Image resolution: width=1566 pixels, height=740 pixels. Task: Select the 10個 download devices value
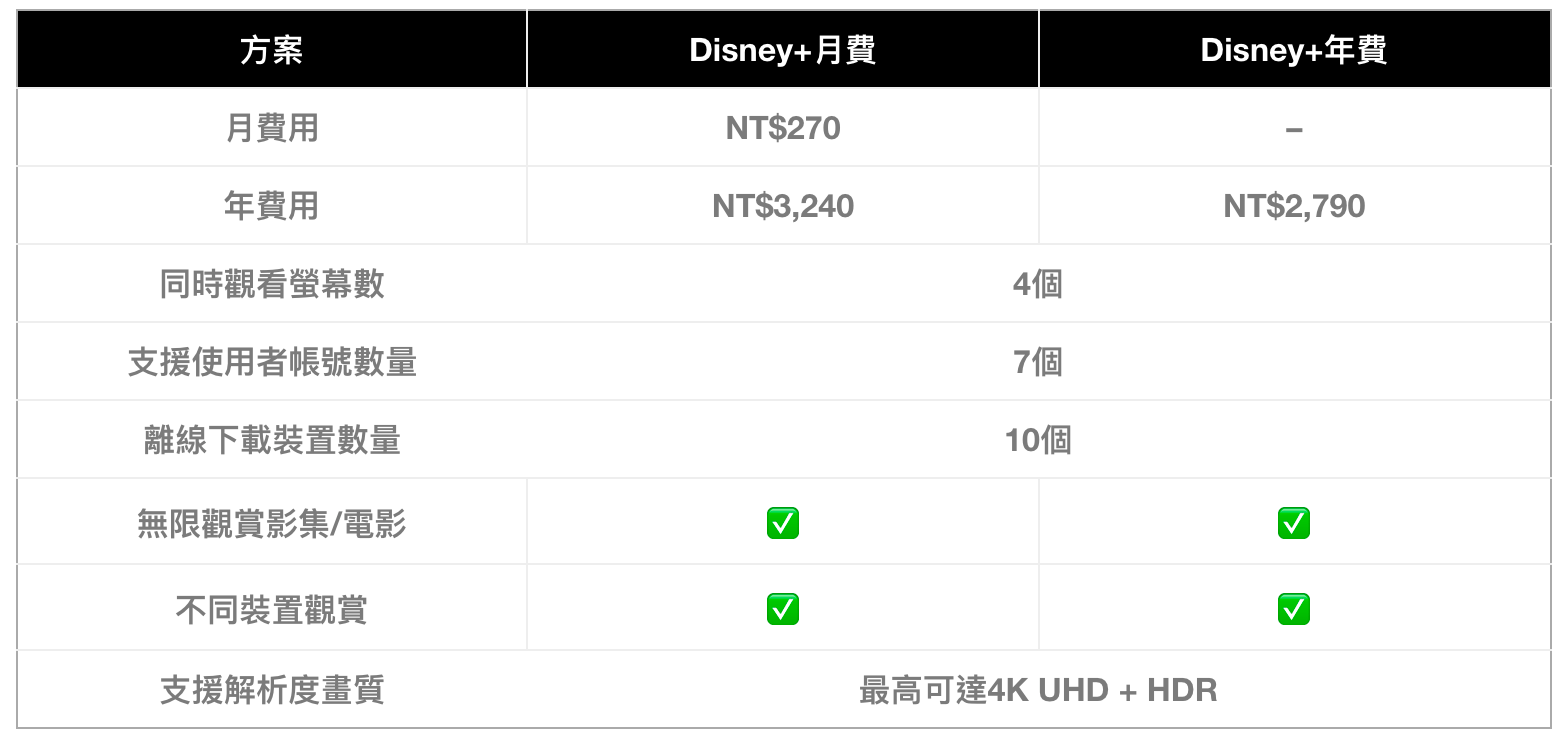click(x=1038, y=440)
